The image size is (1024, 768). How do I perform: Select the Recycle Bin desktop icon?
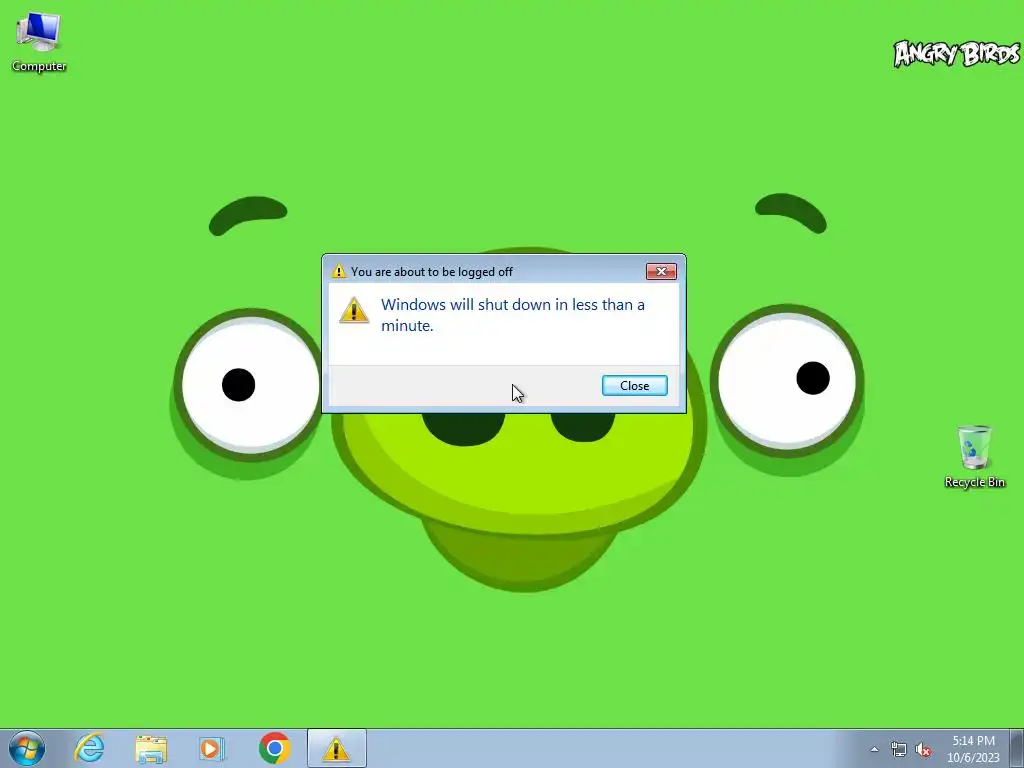[974, 456]
